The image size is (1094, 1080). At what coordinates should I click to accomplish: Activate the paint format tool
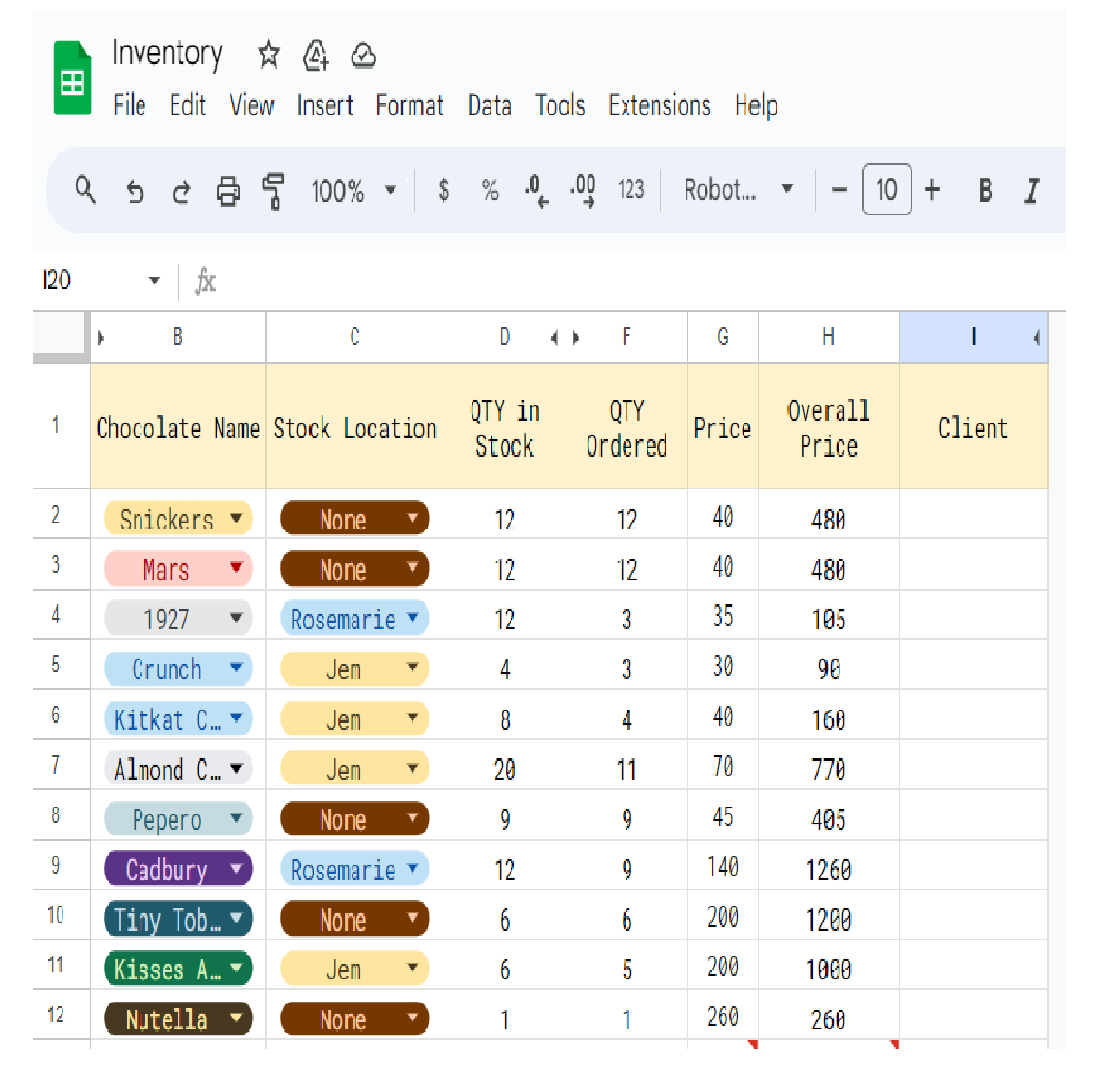[x=273, y=190]
